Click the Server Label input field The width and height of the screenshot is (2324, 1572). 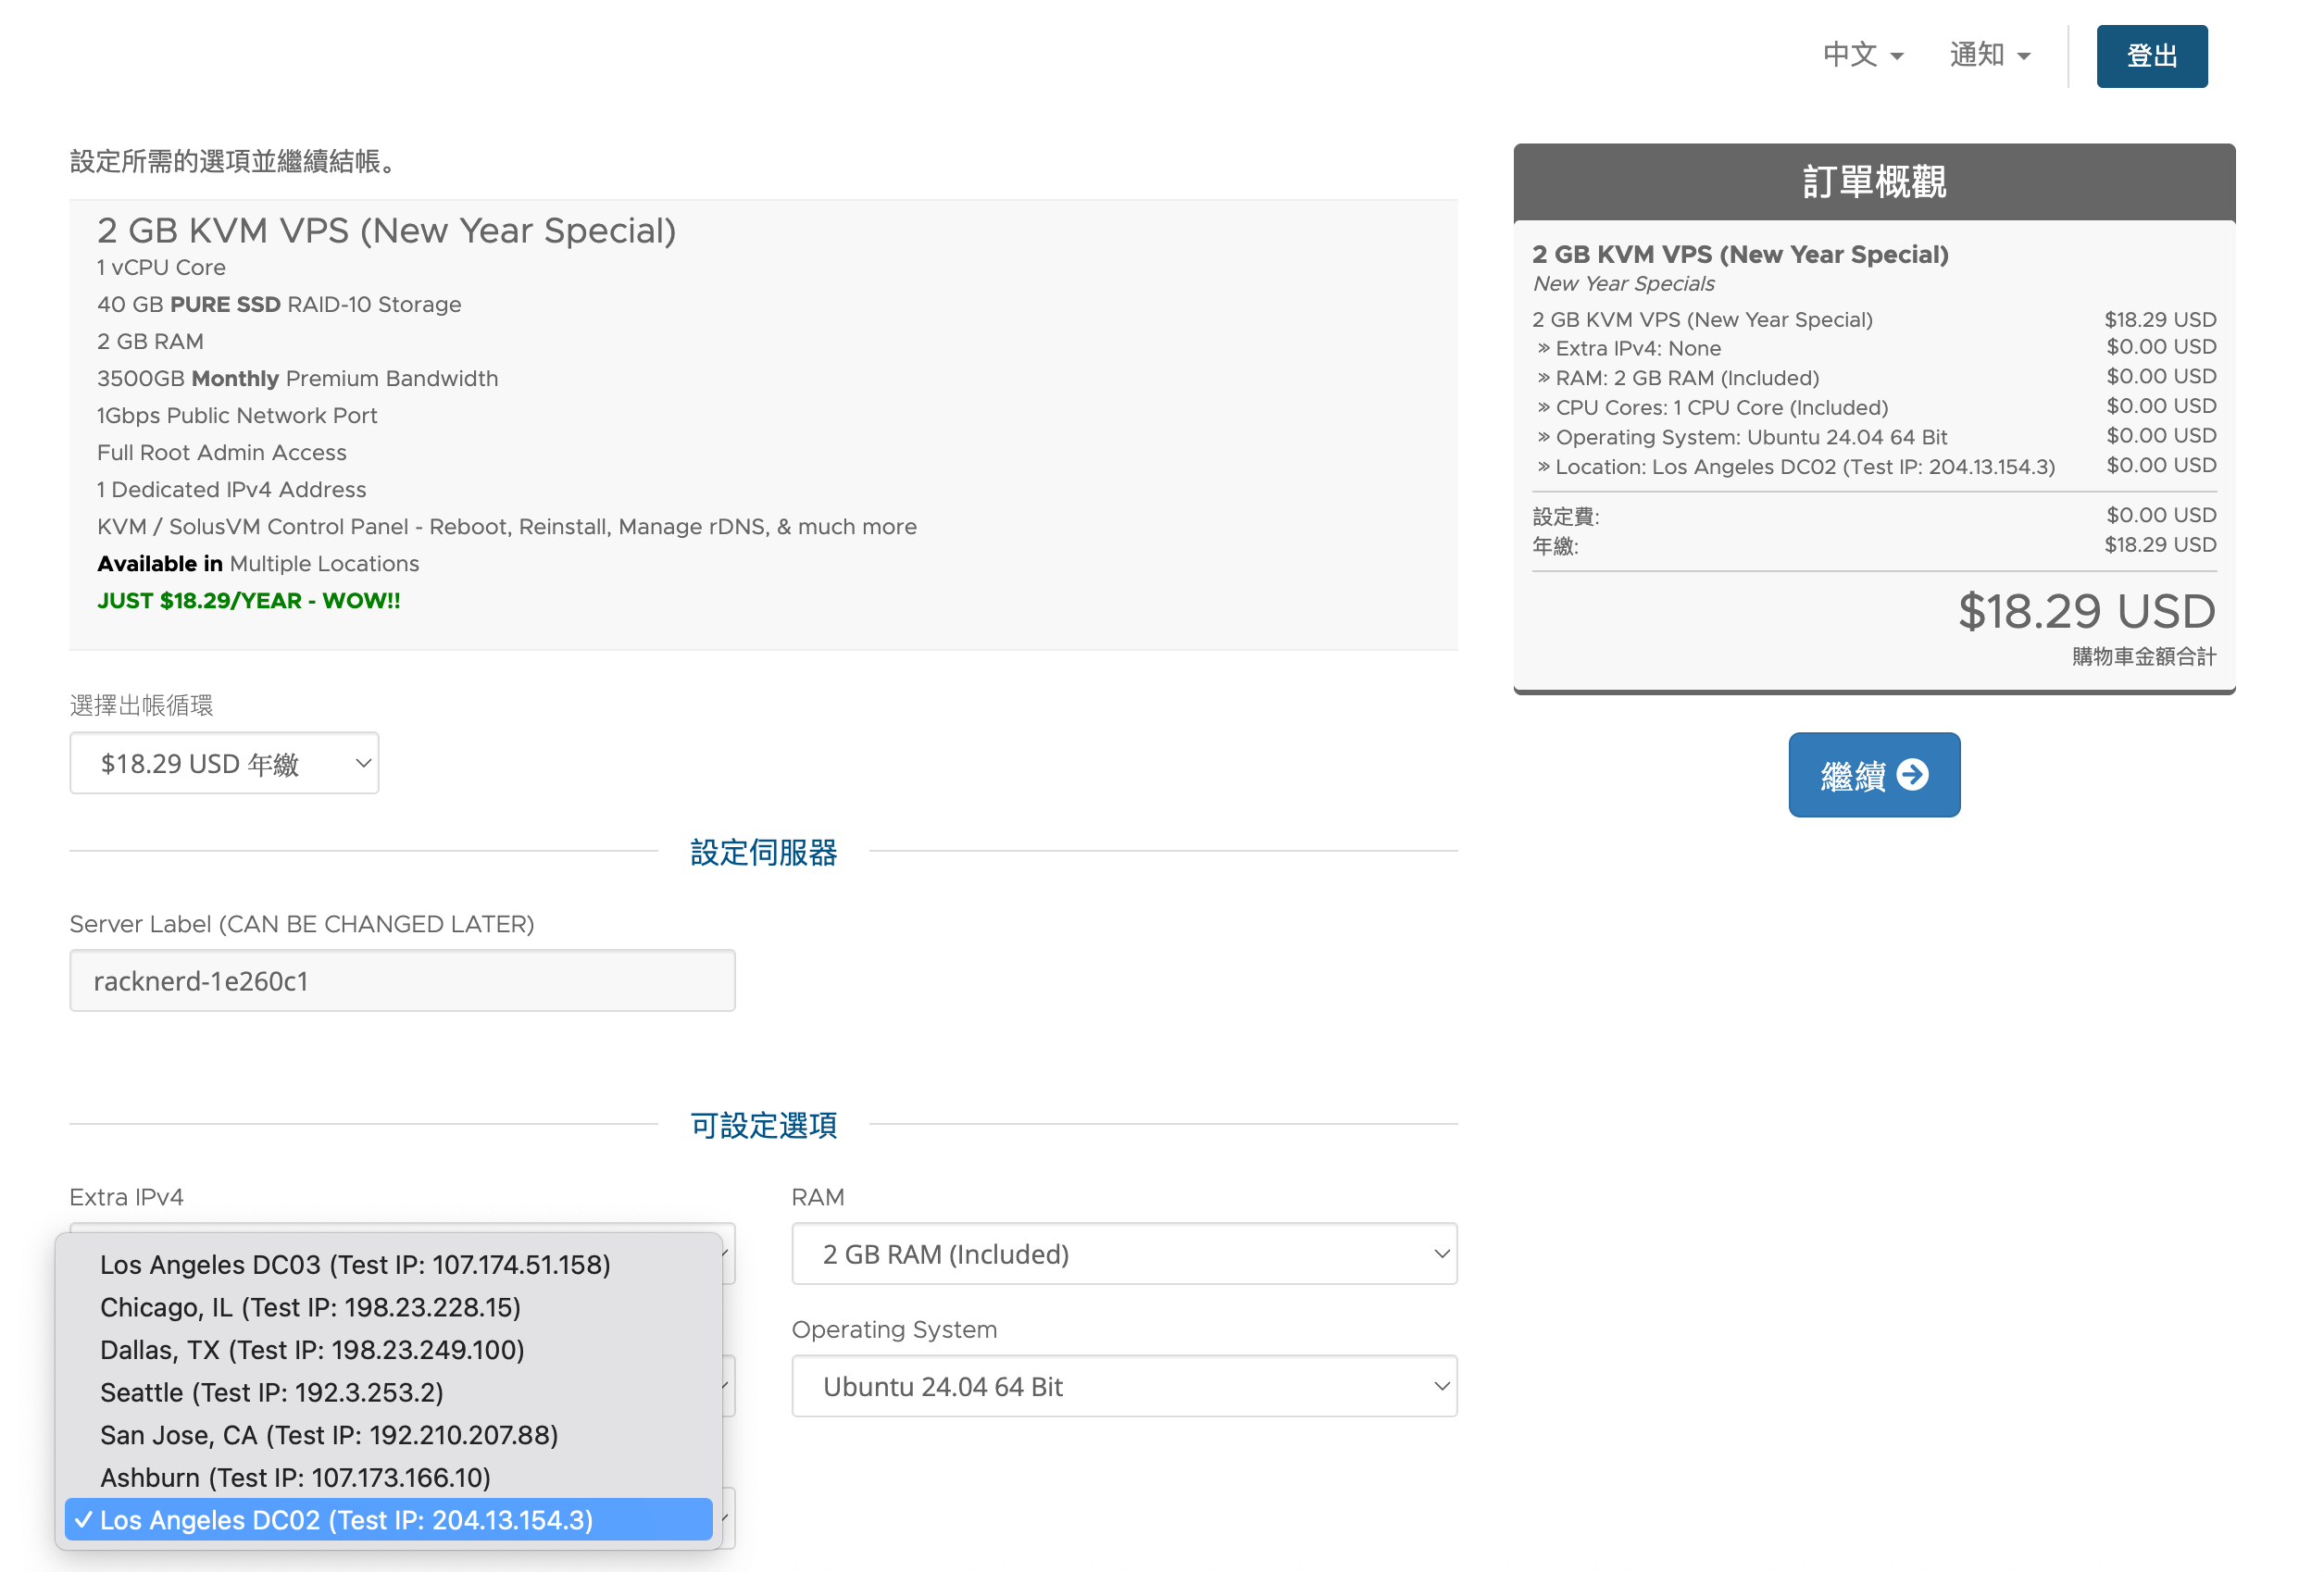coord(402,980)
